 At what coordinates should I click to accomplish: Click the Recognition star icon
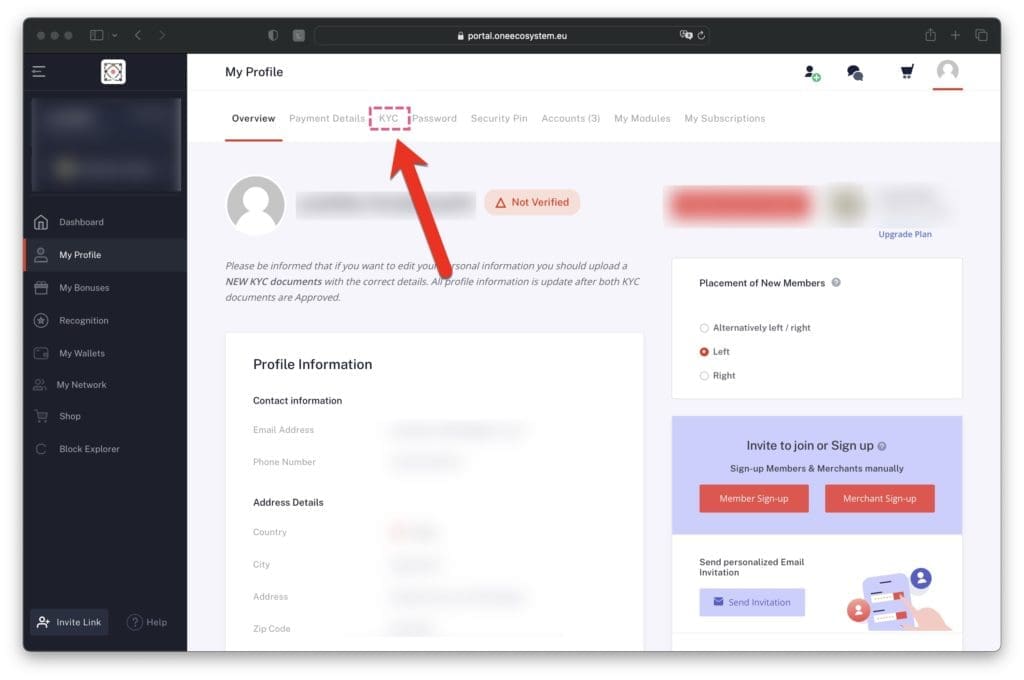click(40, 320)
